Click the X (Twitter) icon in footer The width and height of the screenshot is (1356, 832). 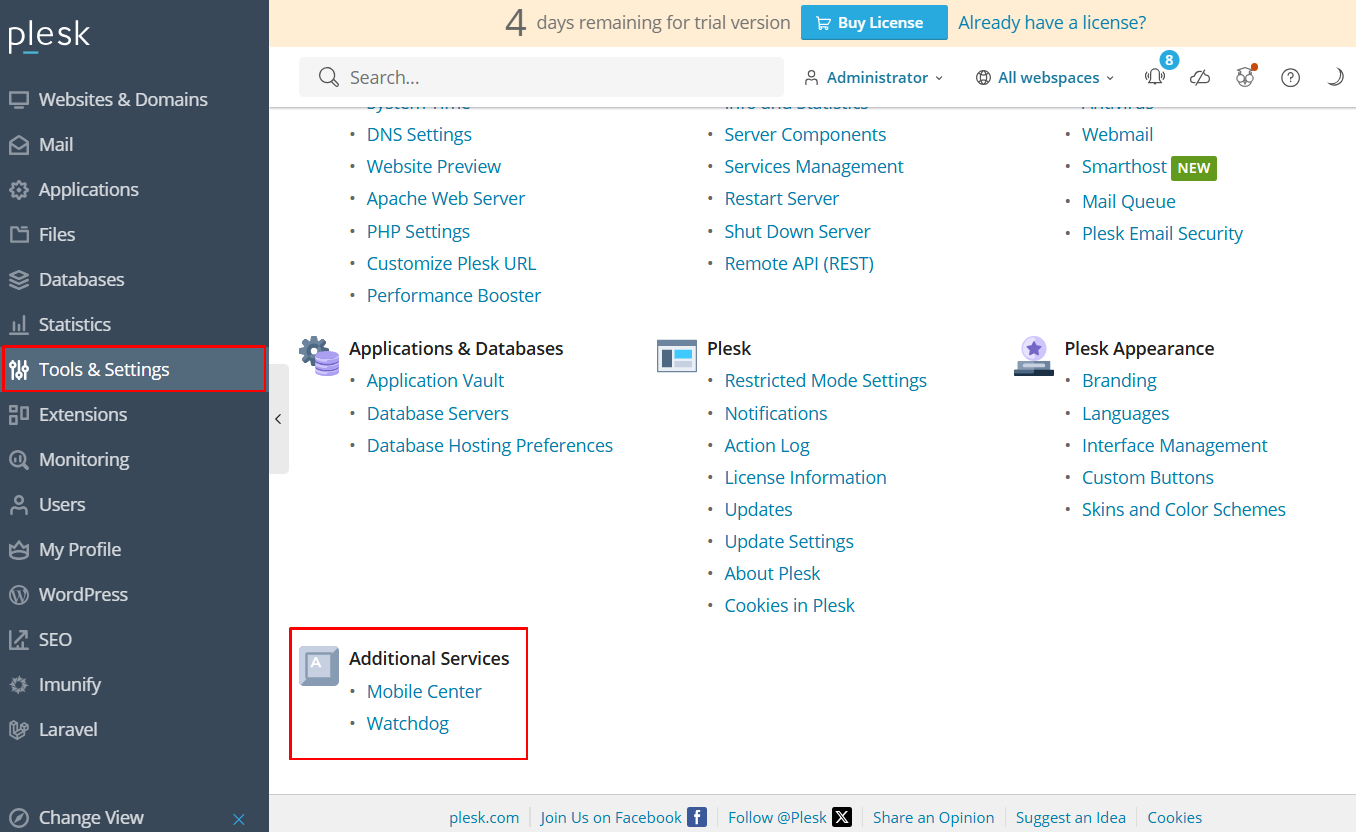[x=842, y=817]
